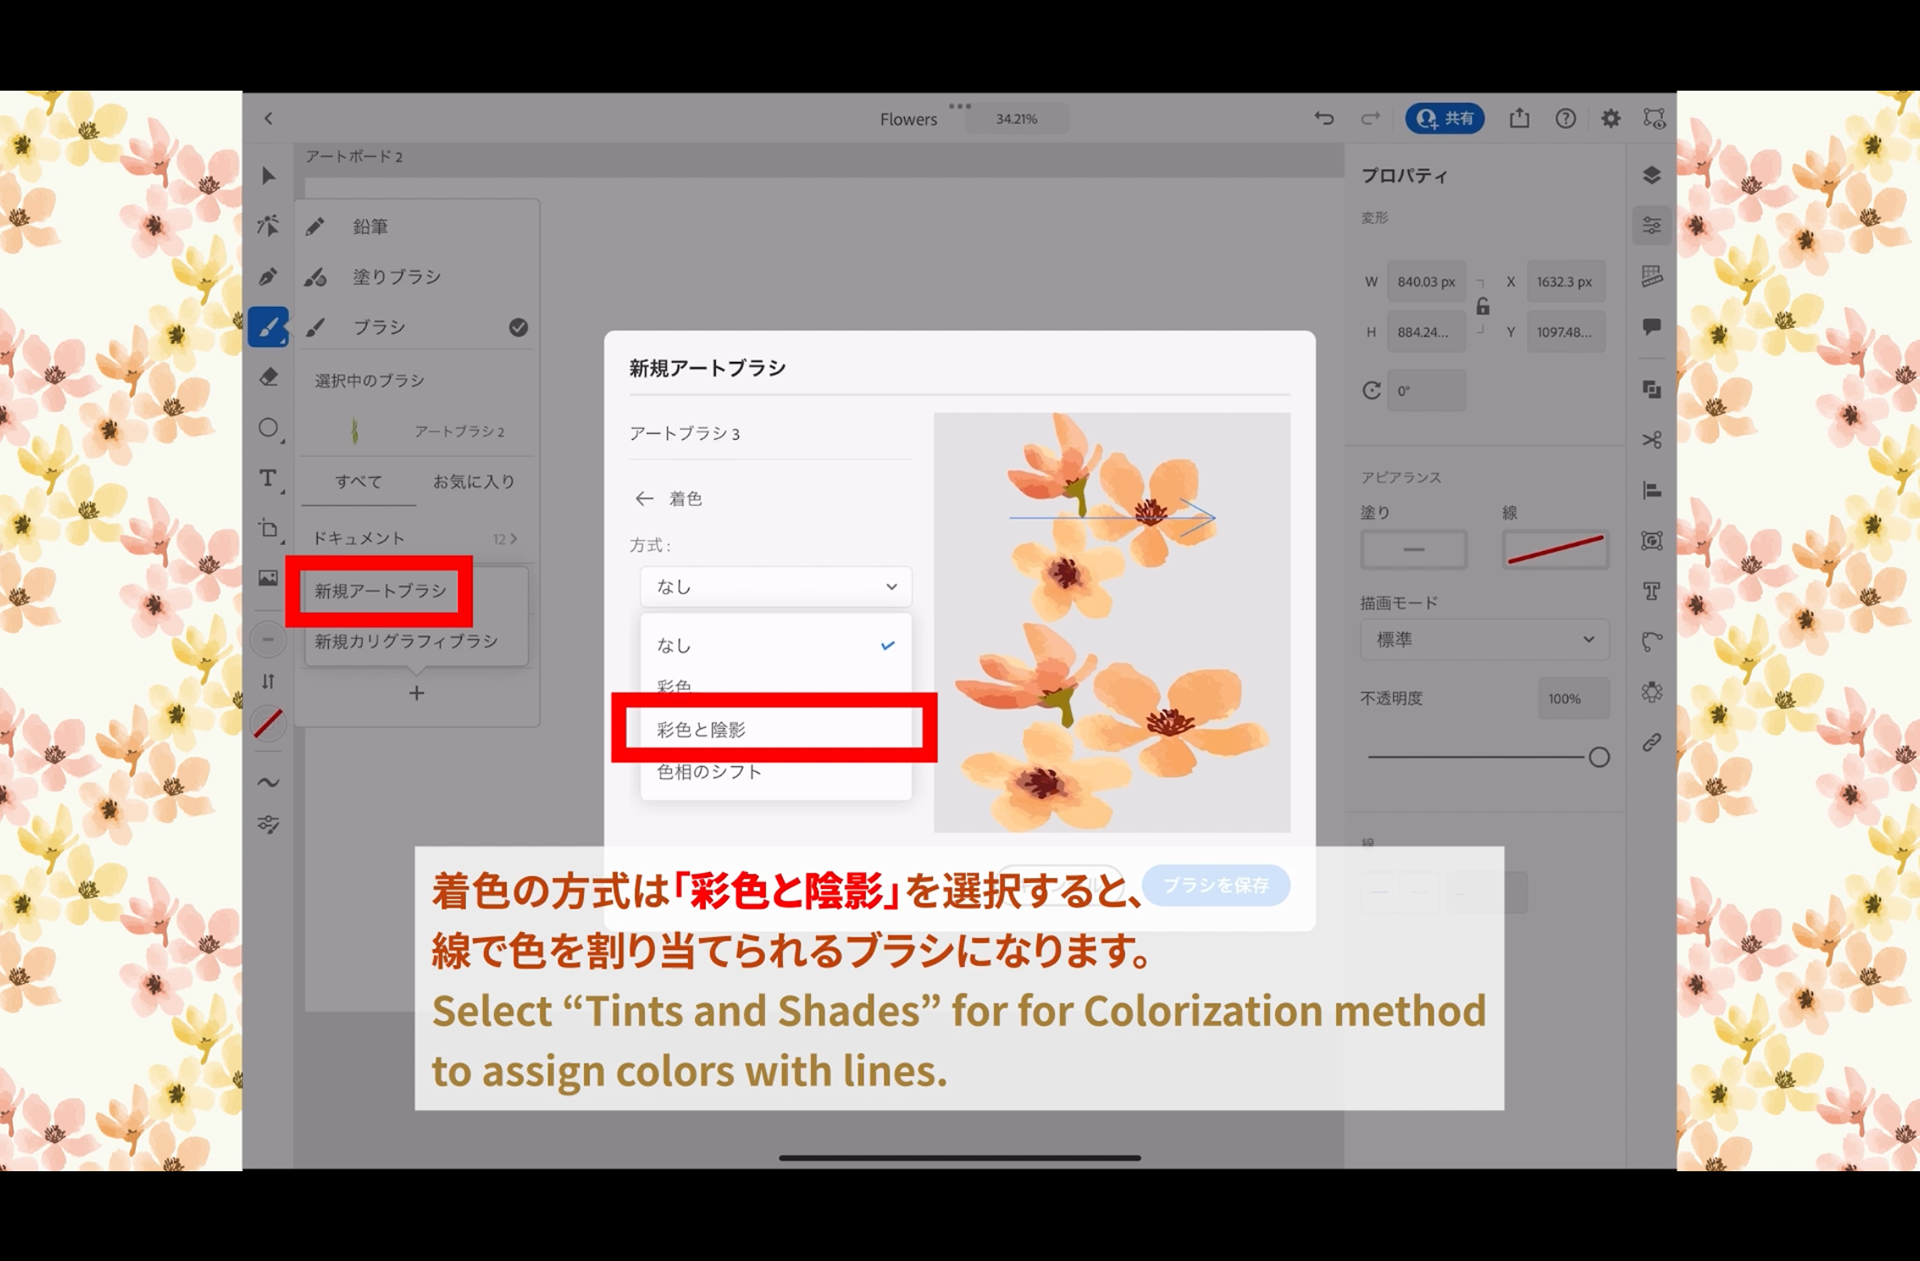Open the smoothing wave settings icon
Image resolution: width=1920 pixels, height=1261 pixels.
[268, 782]
